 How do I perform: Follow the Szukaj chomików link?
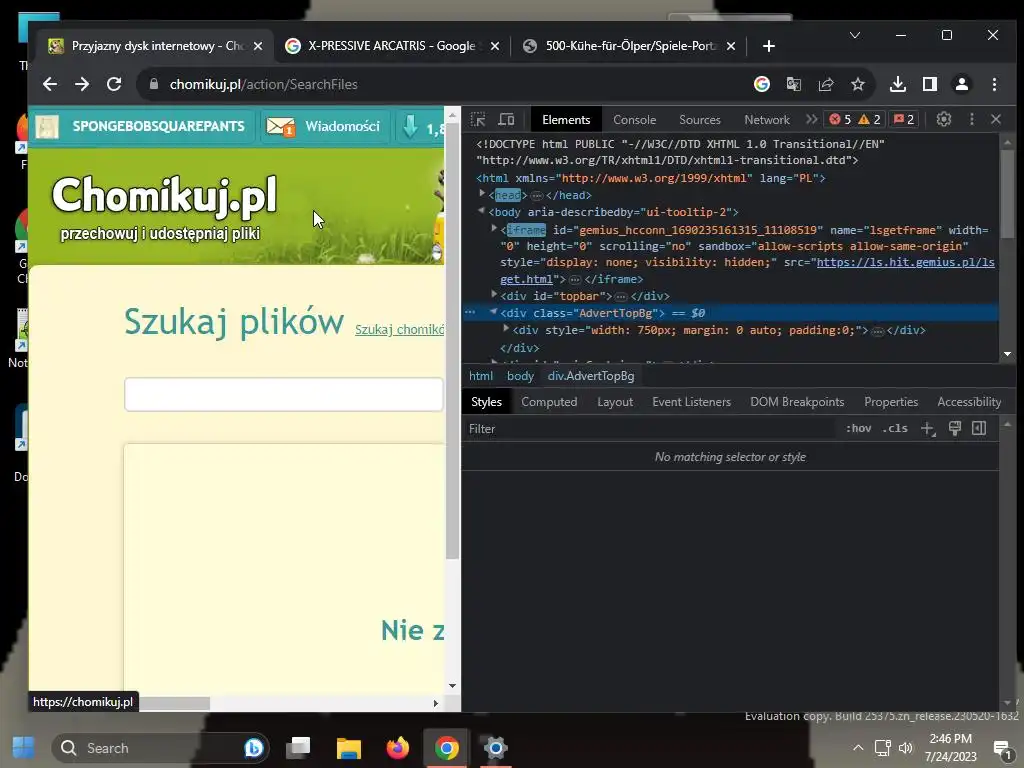tap(400, 329)
